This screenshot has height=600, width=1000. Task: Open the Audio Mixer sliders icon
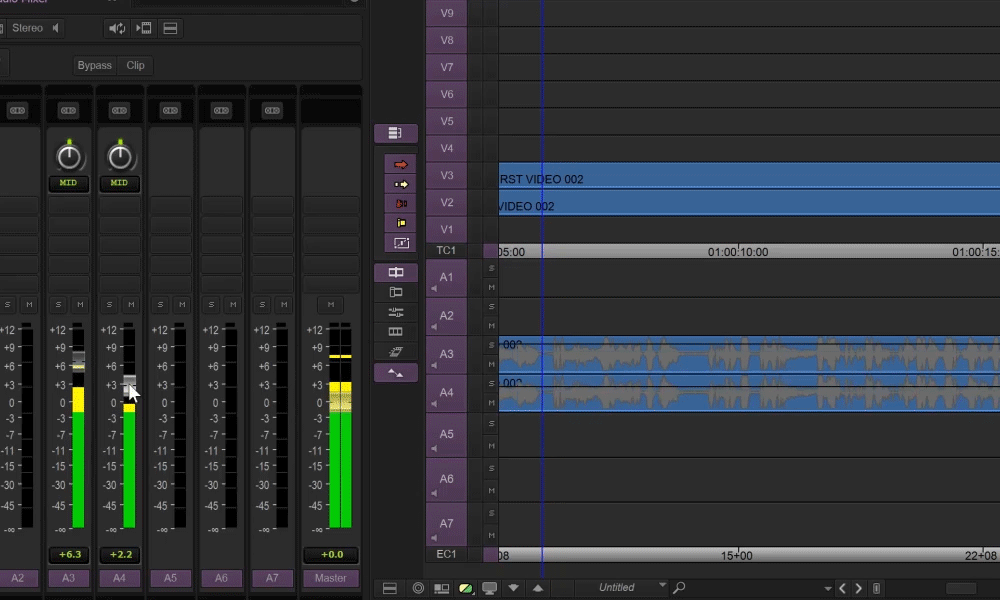coord(395,312)
